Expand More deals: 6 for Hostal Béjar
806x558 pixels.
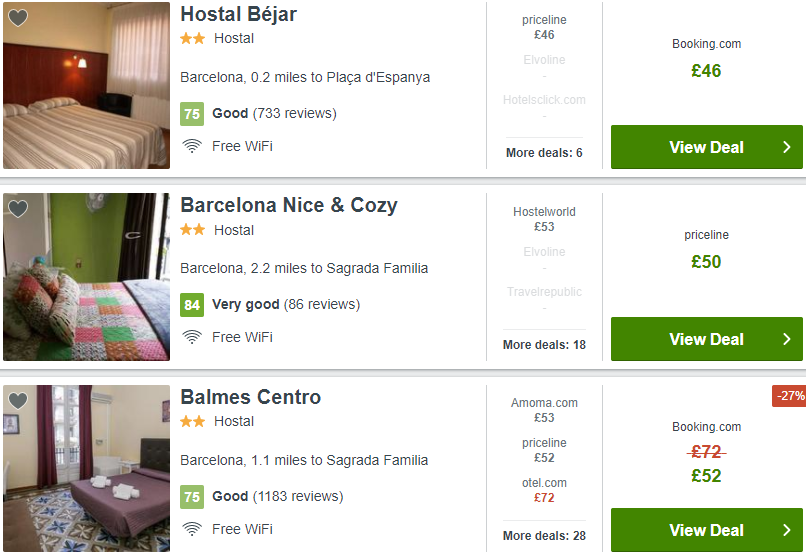pyautogui.click(x=544, y=153)
